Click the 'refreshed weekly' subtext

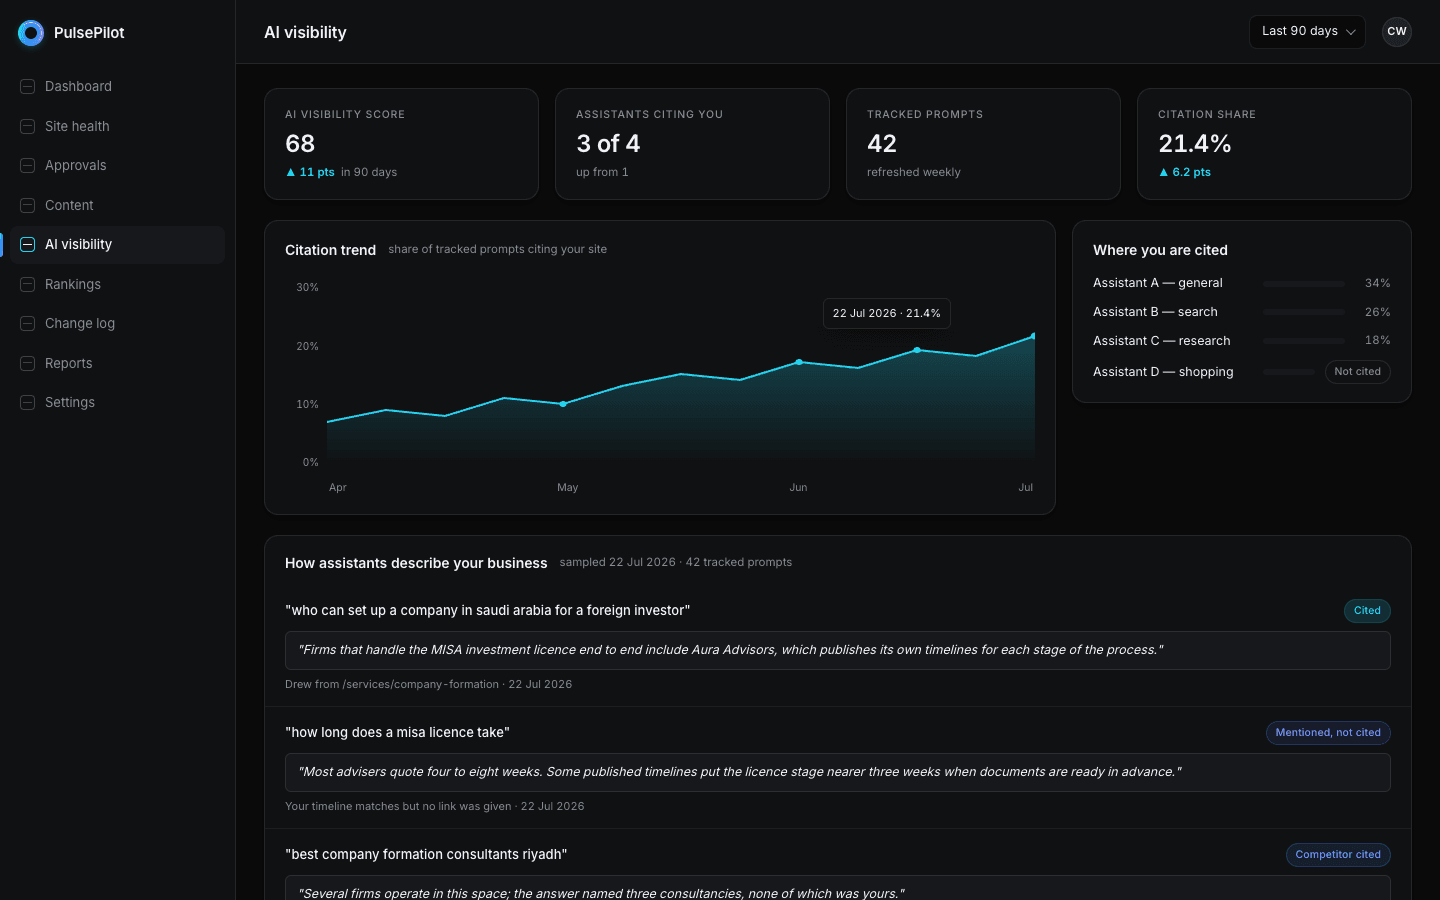point(913,172)
